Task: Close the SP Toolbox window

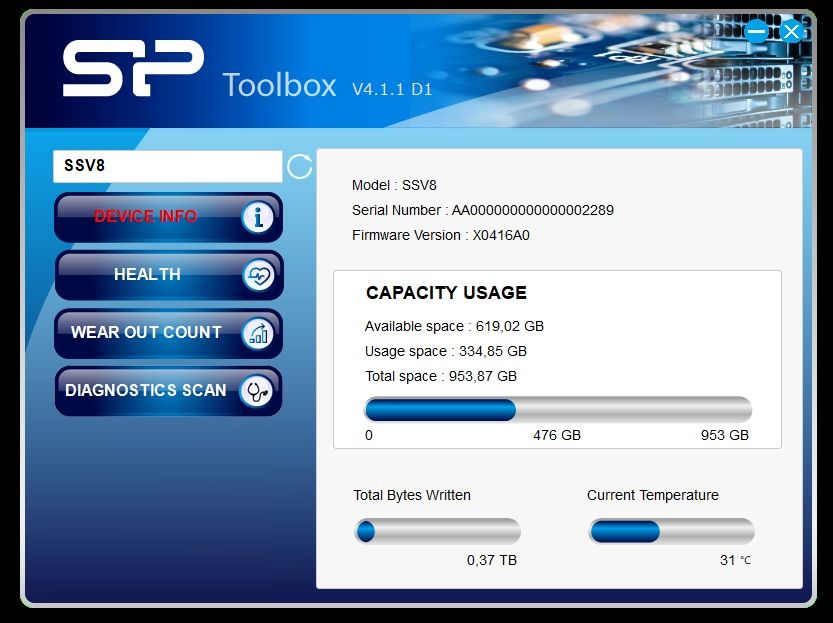Action: pos(792,31)
